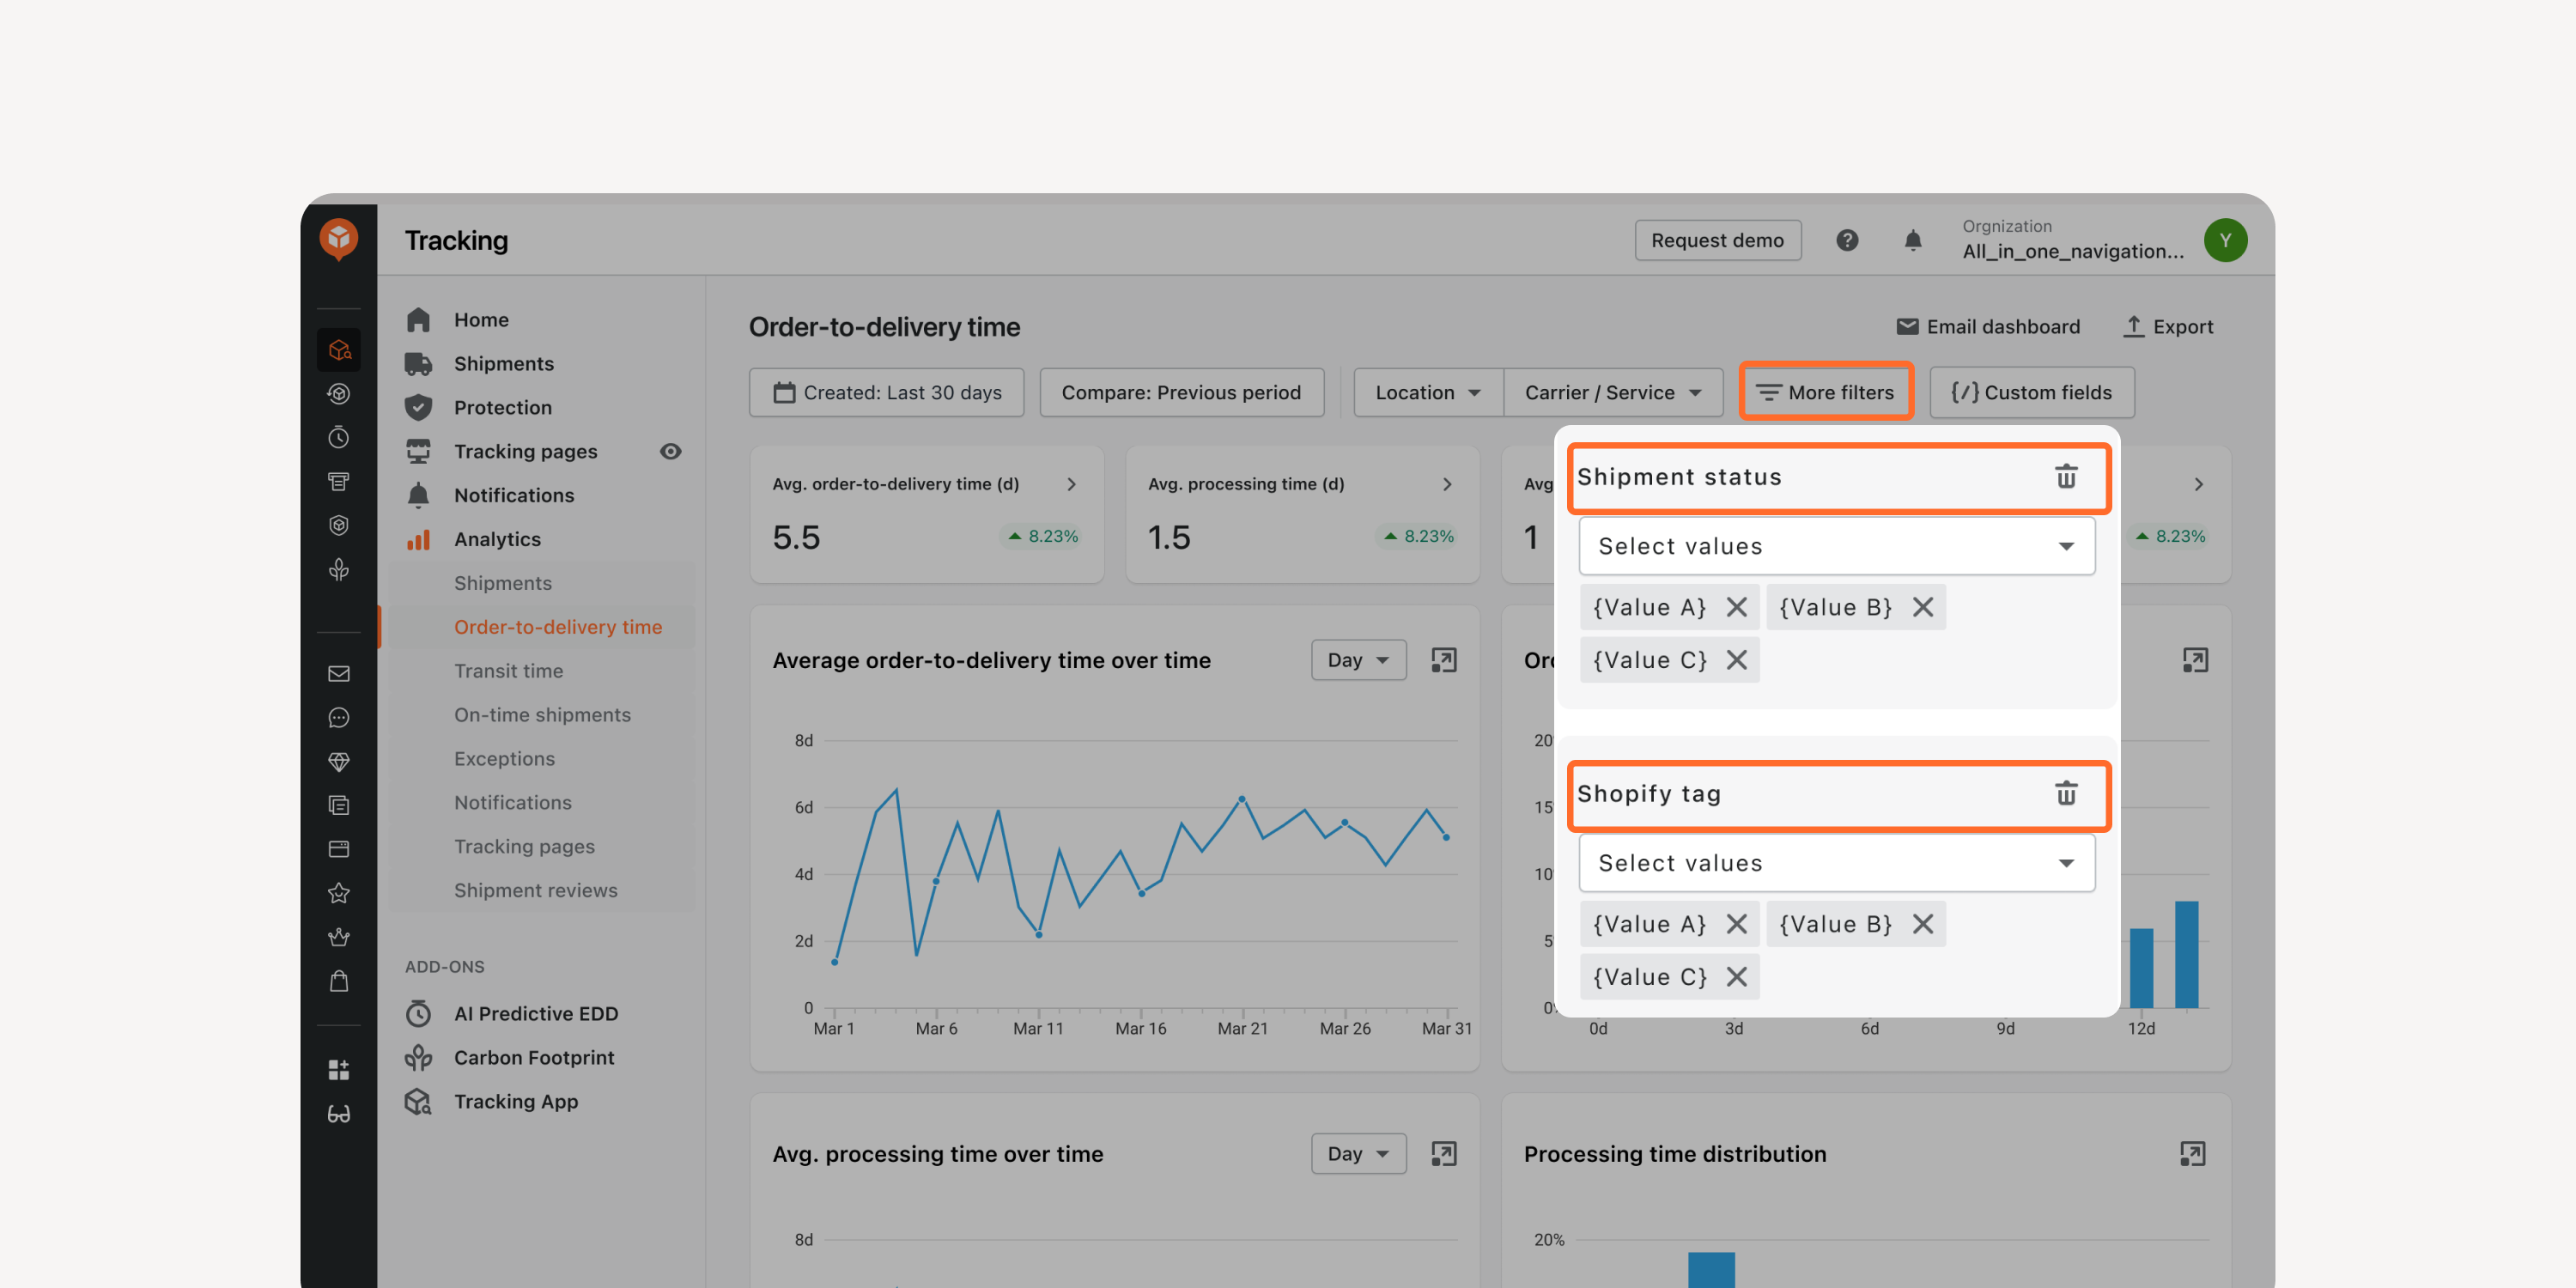Expand Processing time distribution chart

(x=2192, y=1154)
